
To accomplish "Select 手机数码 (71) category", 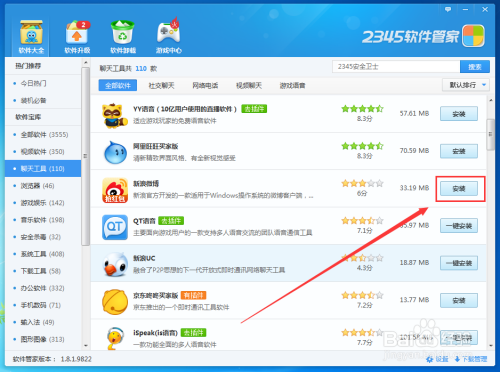I will (43, 305).
